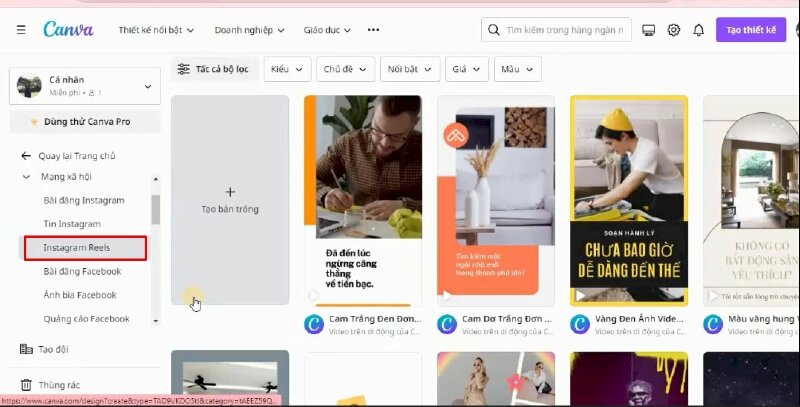Image resolution: width=800 pixels, height=407 pixels.
Task: Click sidebar scrollbar up arrow
Action: [x=156, y=179]
